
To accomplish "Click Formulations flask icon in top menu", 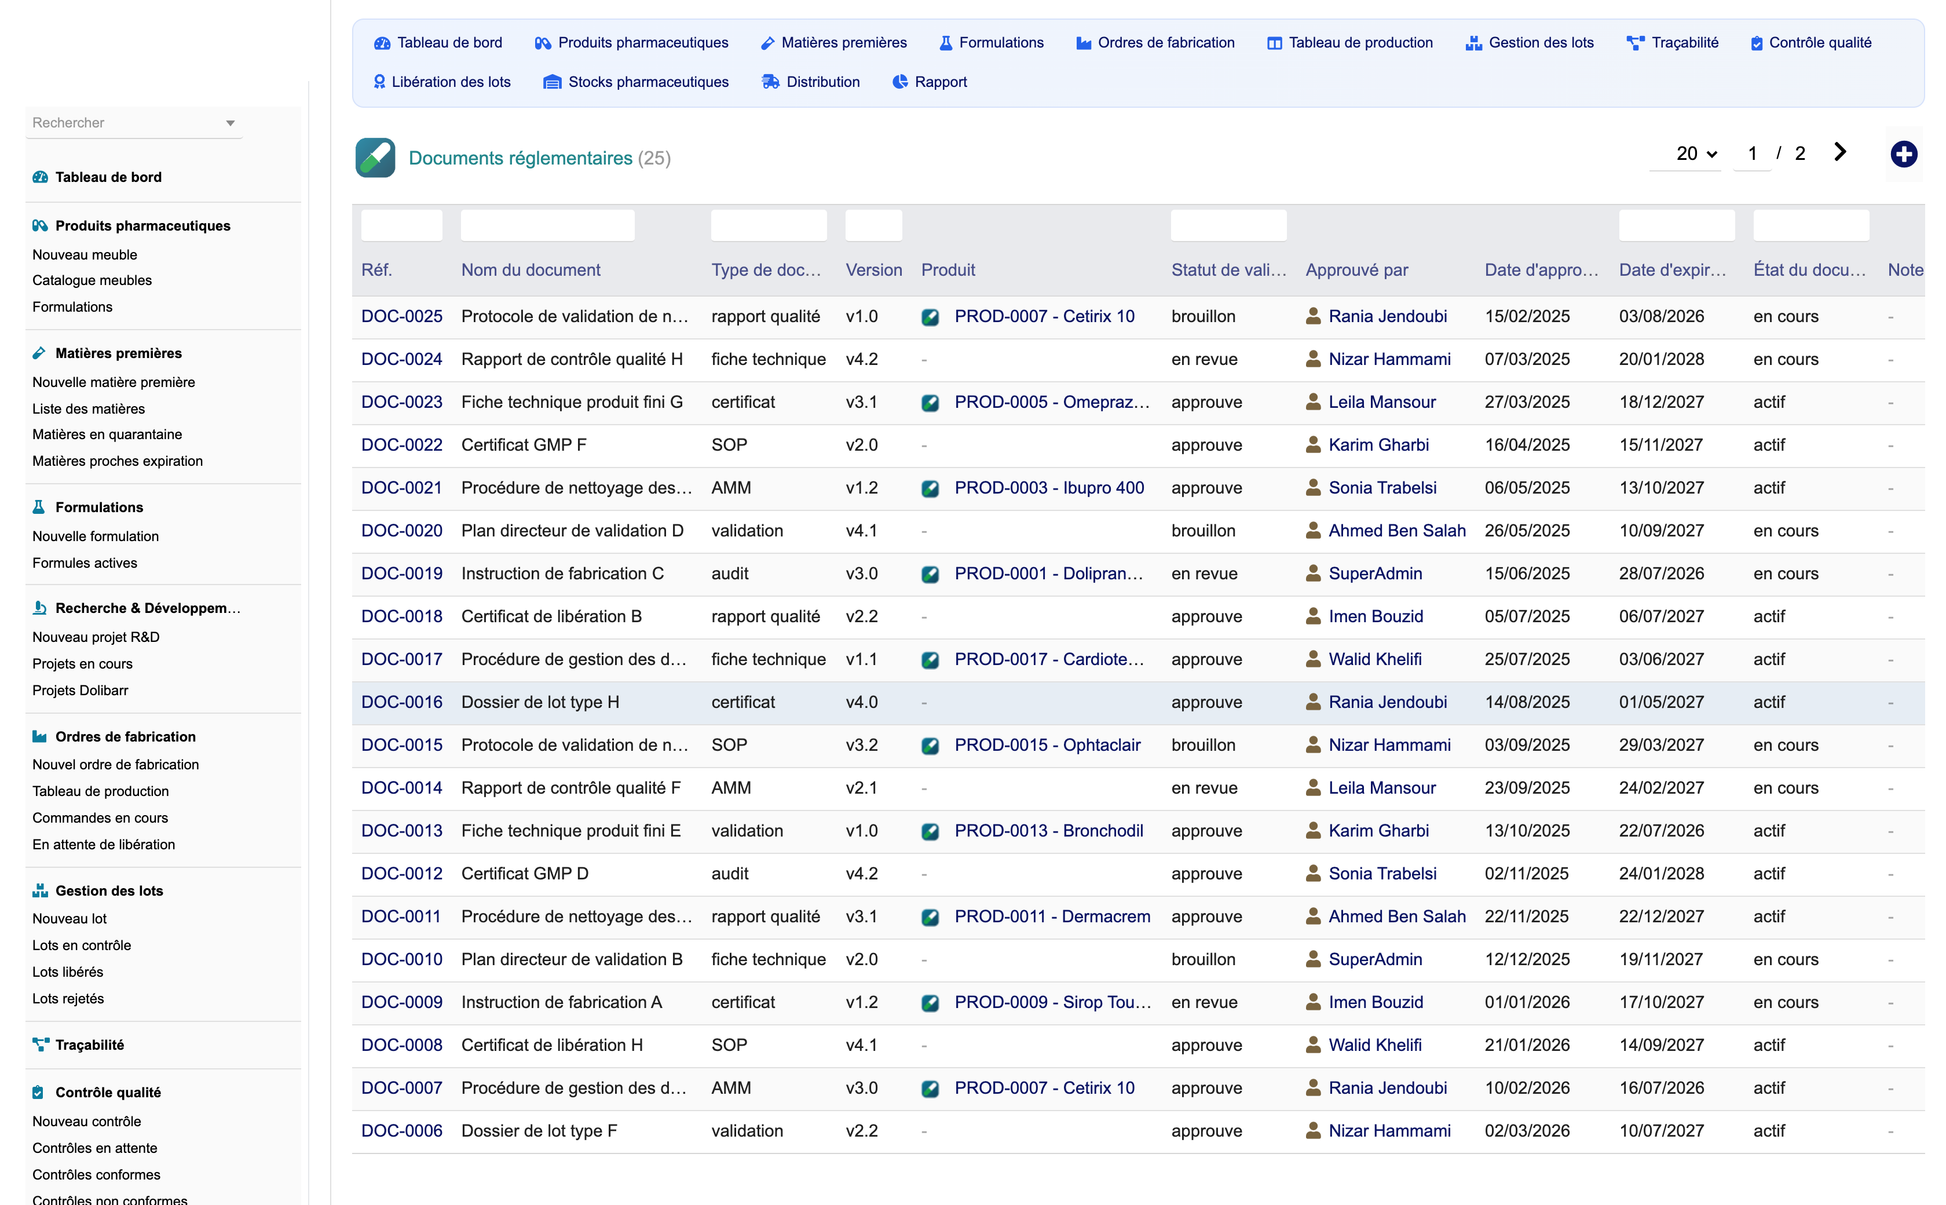I will [x=946, y=43].
